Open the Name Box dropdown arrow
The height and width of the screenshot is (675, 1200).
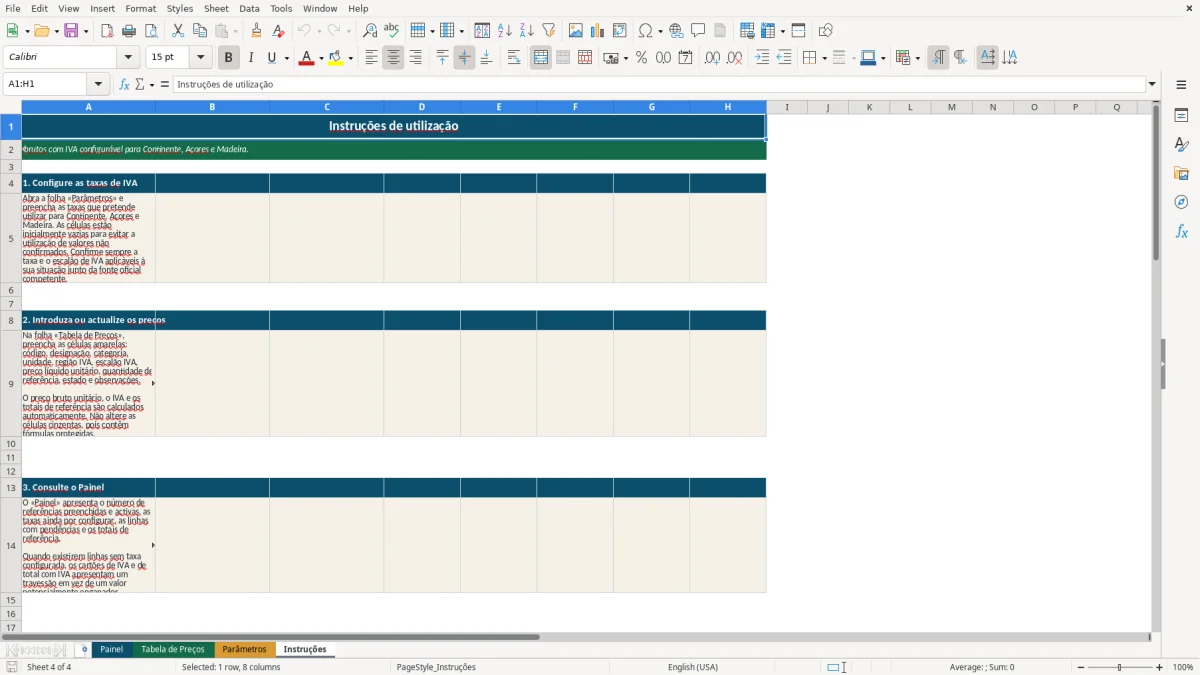[x=98, y=84]
